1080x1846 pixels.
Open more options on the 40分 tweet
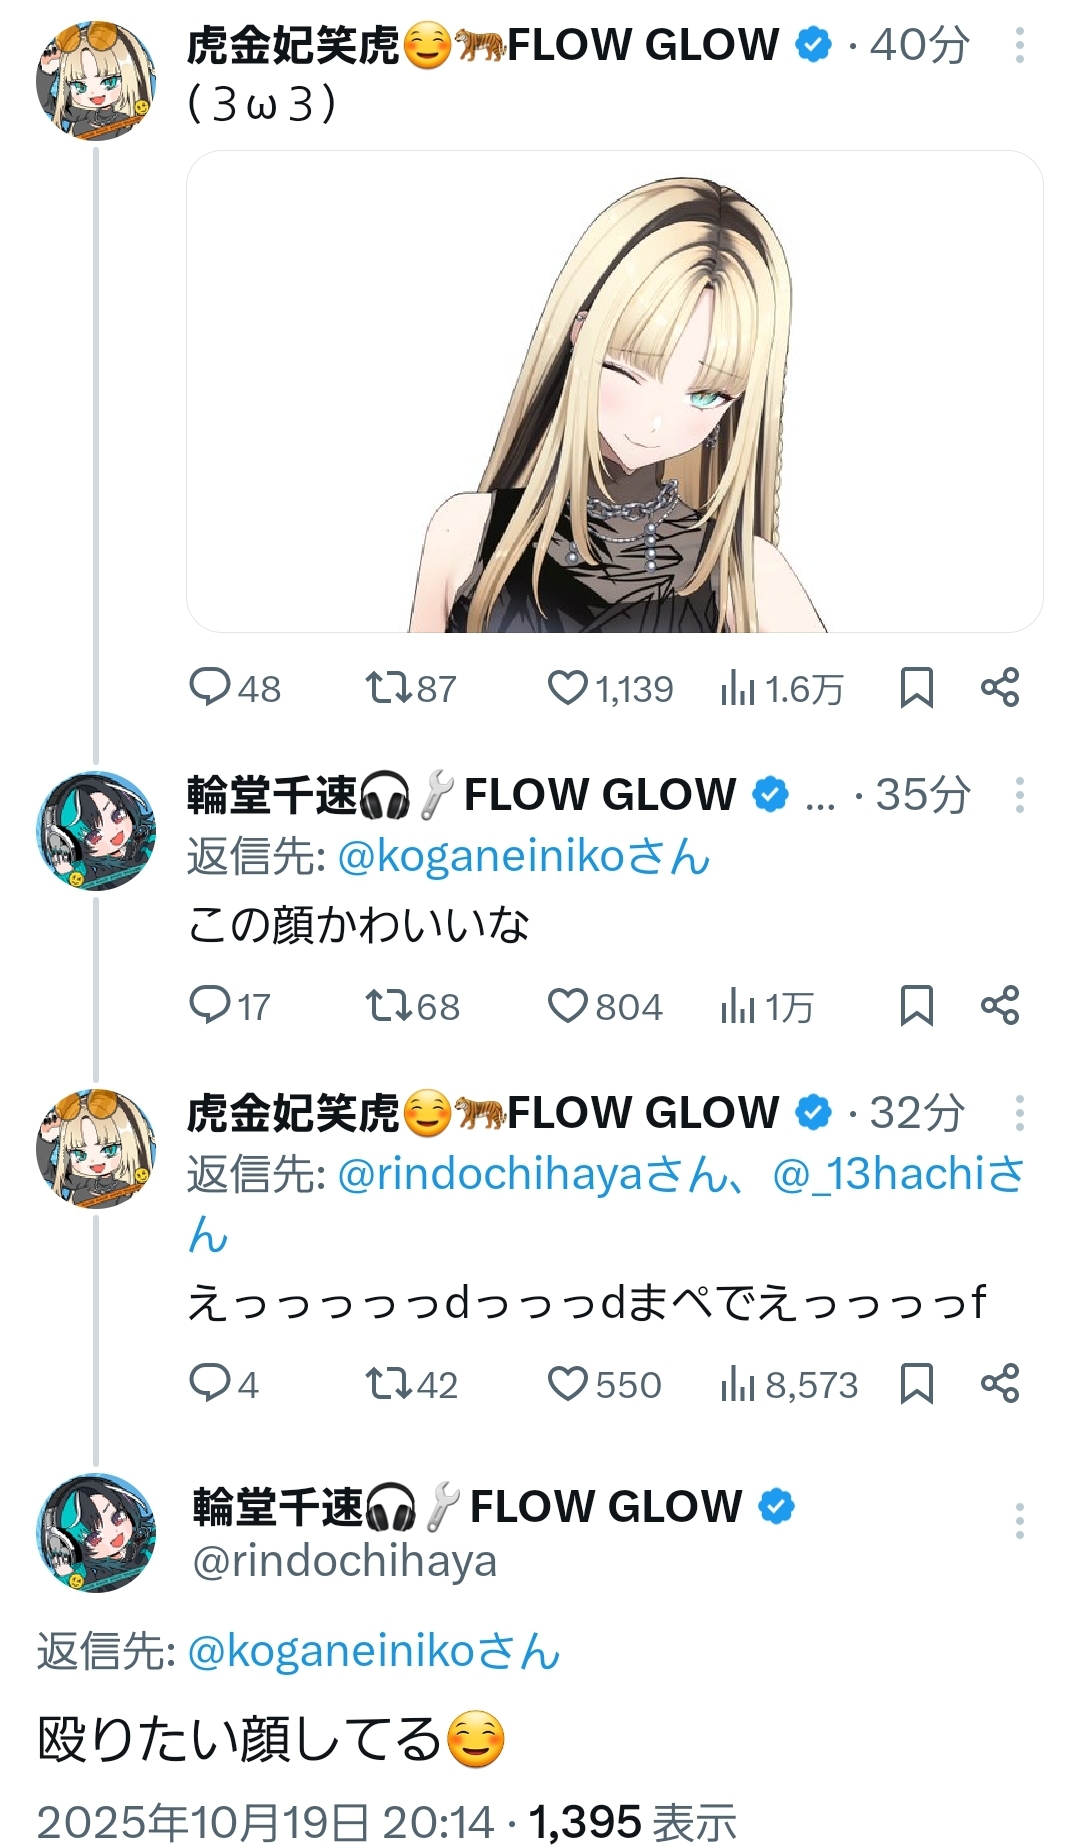coord(1019,46)
